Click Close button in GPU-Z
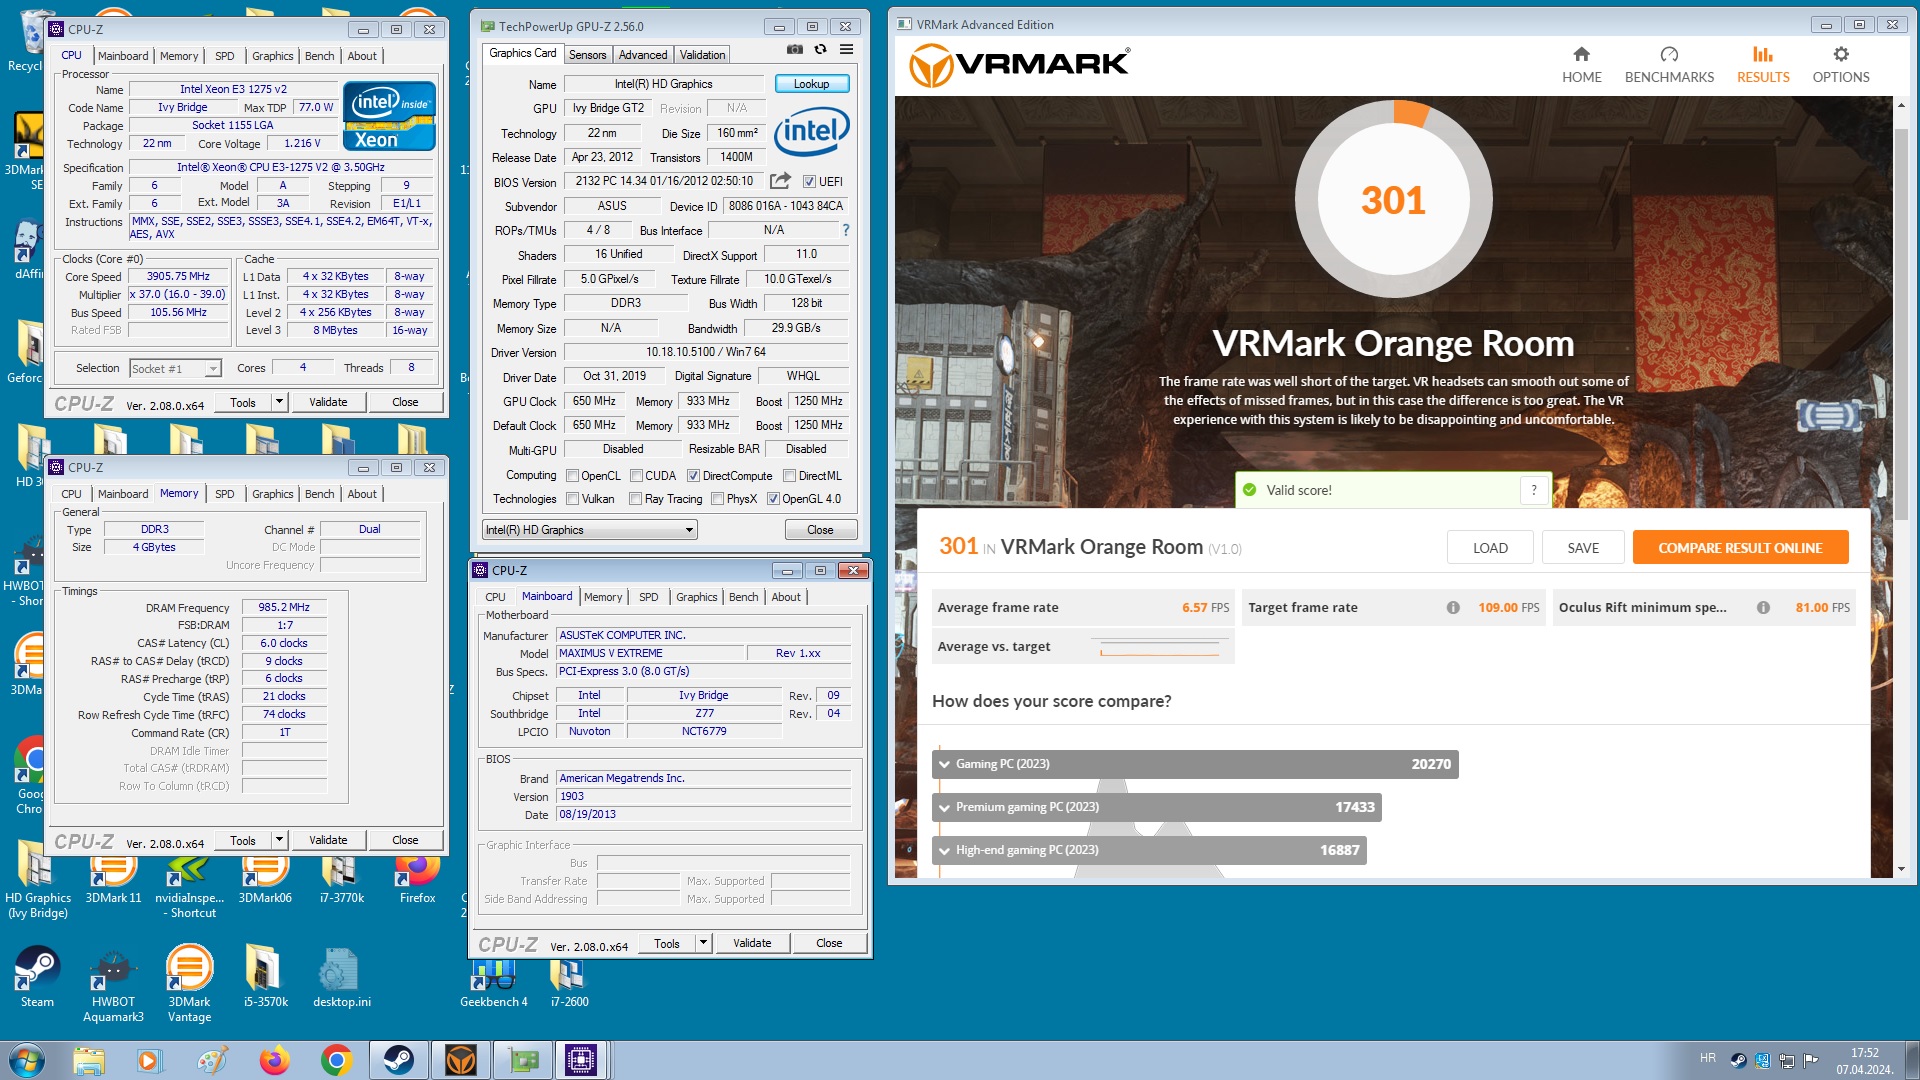The width and height of the screenshot is (1920, 1080). pos(820,530)
